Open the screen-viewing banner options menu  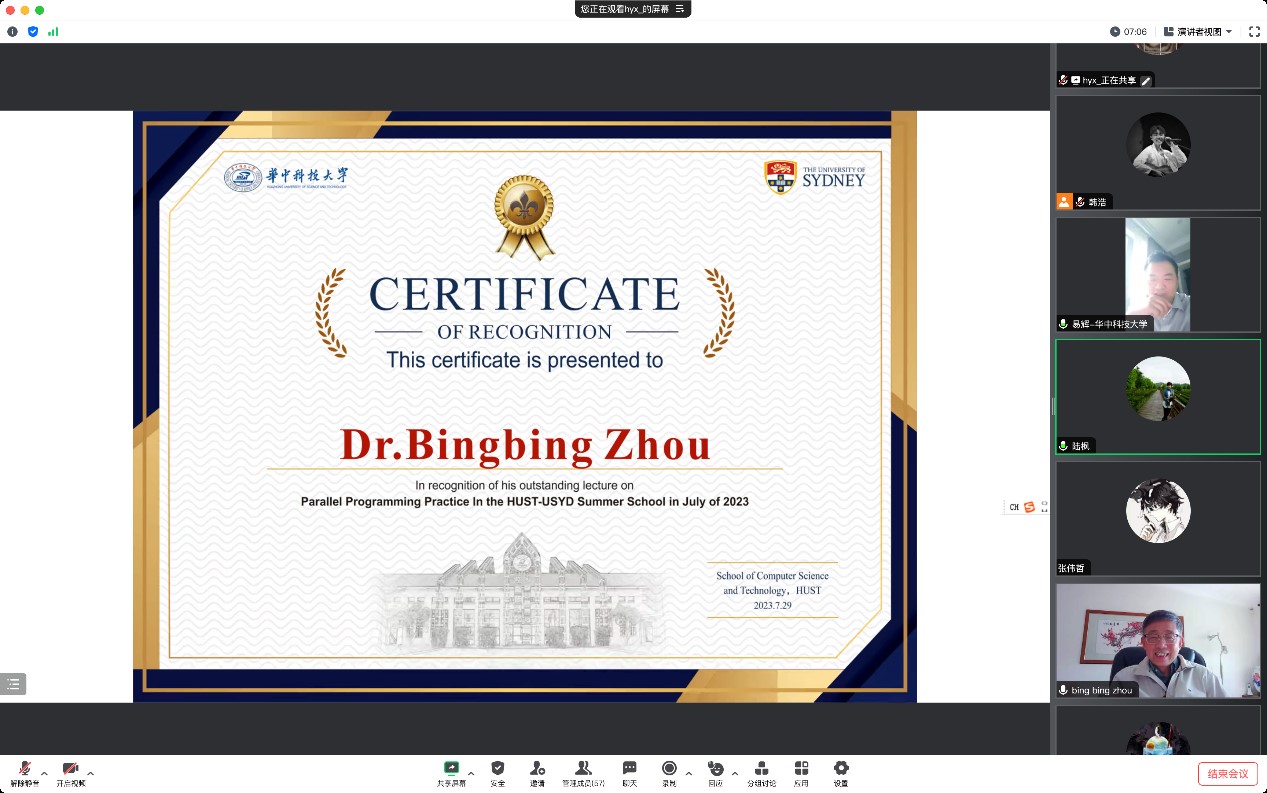click(x=680, y=9)
